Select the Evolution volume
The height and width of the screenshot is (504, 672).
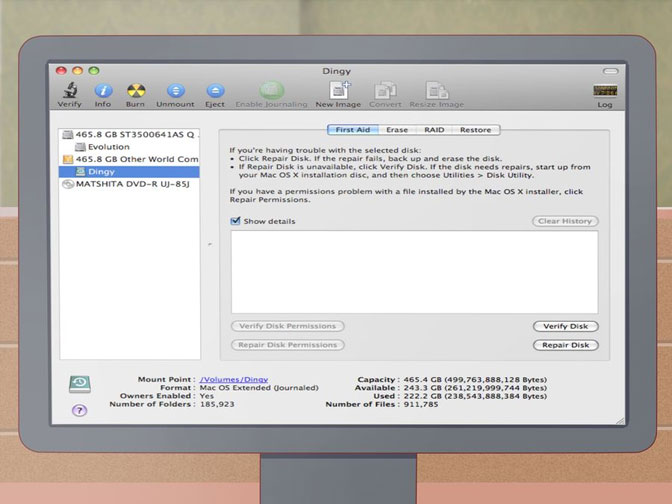(129, 147)
